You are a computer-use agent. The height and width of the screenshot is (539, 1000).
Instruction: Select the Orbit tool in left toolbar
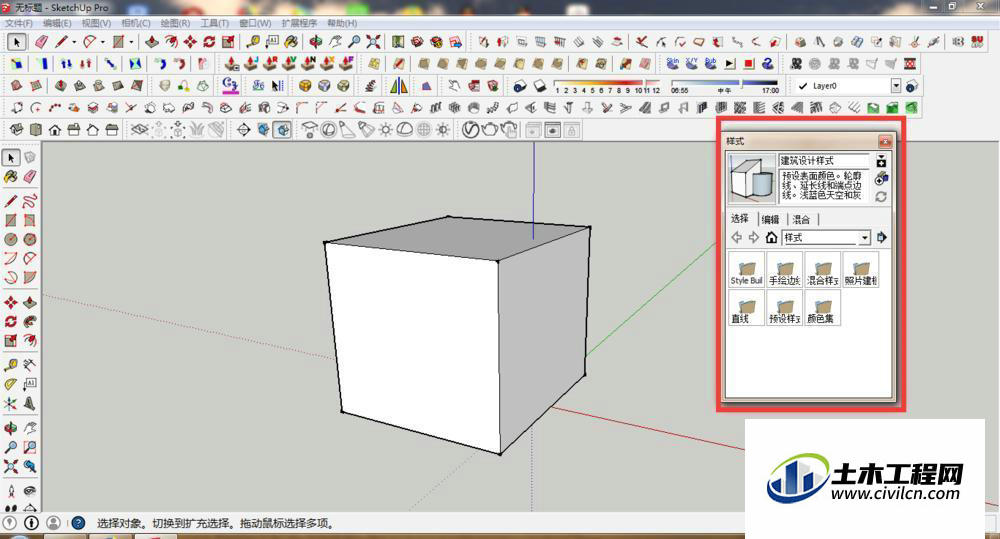[x=11, y=428]
